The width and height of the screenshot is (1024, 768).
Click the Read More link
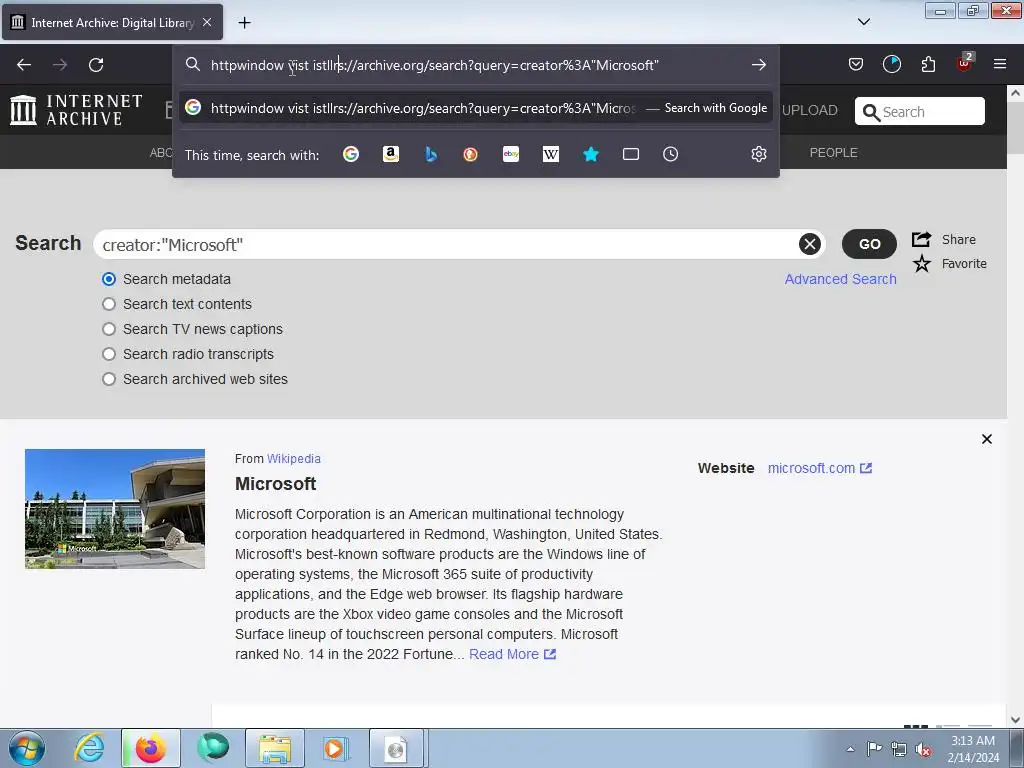tap(512, 654)
